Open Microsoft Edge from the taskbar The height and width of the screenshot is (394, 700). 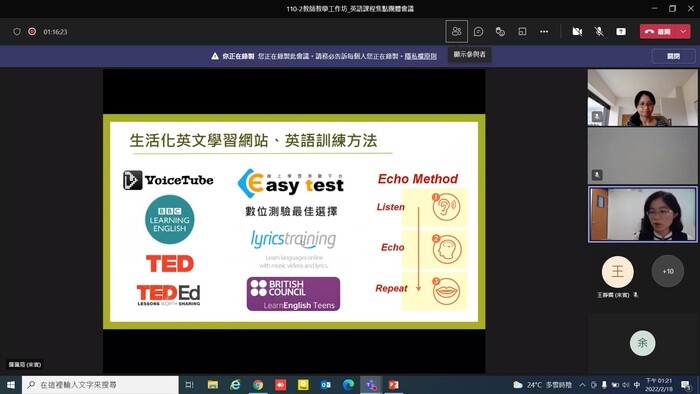pos(348,385)
